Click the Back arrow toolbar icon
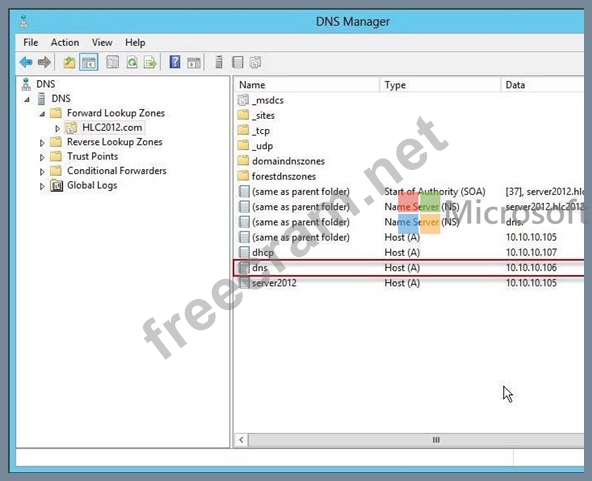 click(x=26, y=62)
